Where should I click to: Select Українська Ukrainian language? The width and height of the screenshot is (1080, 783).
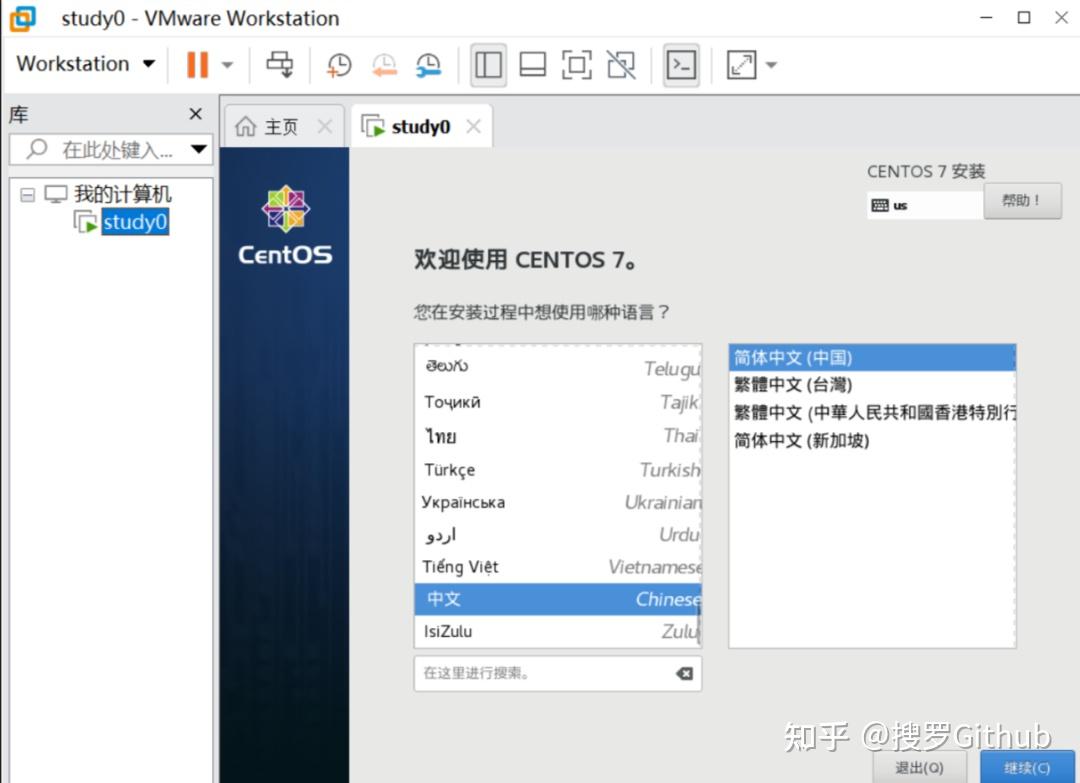pos(558,502)
